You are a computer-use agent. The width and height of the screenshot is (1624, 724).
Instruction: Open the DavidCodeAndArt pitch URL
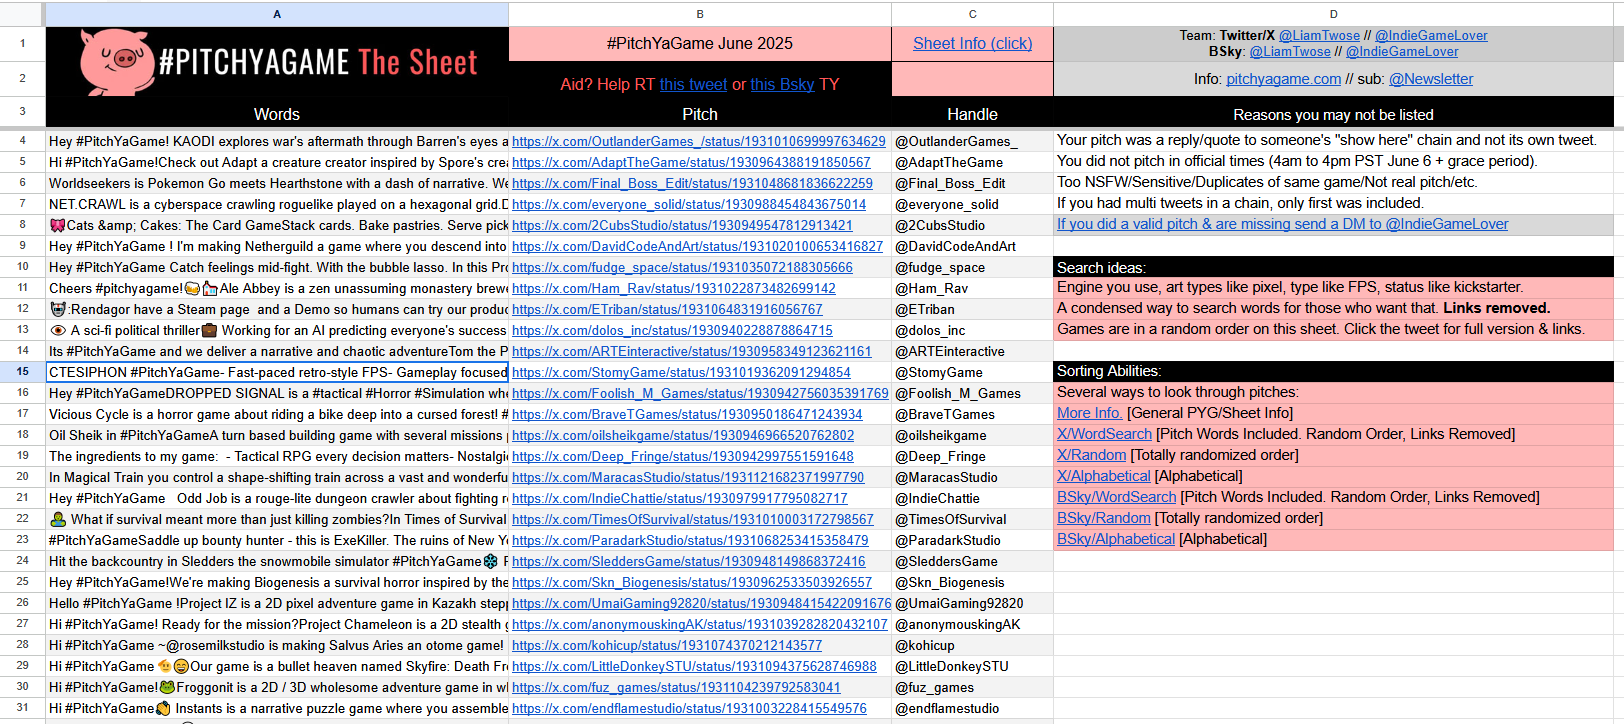(x=697, y=246)
